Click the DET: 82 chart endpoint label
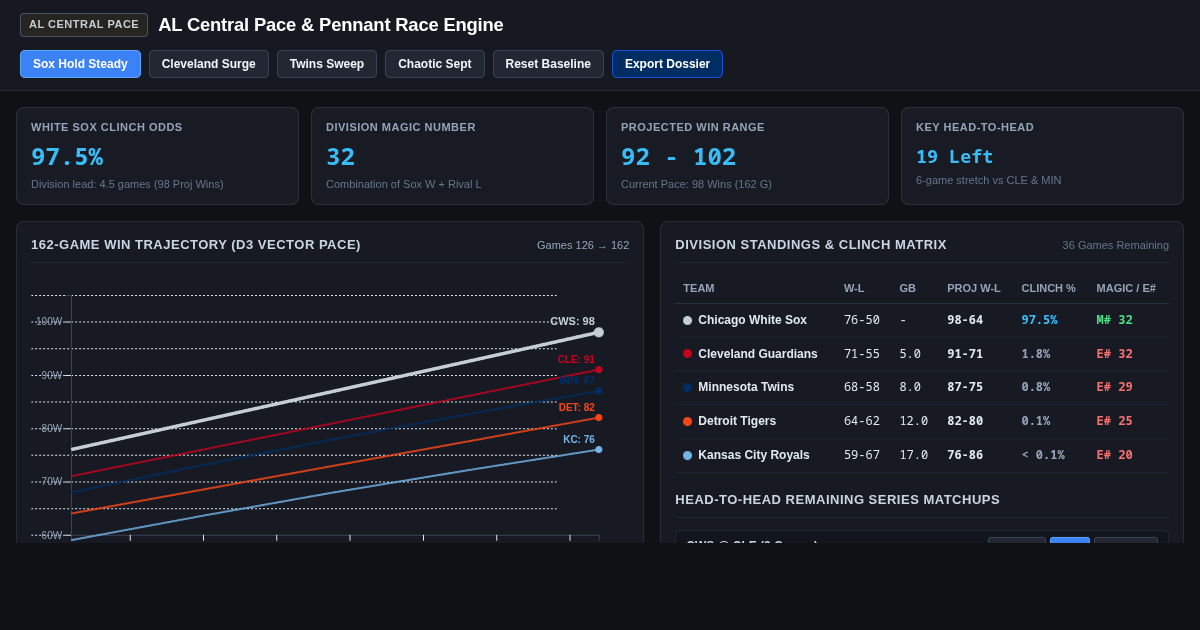 [576, 408]
